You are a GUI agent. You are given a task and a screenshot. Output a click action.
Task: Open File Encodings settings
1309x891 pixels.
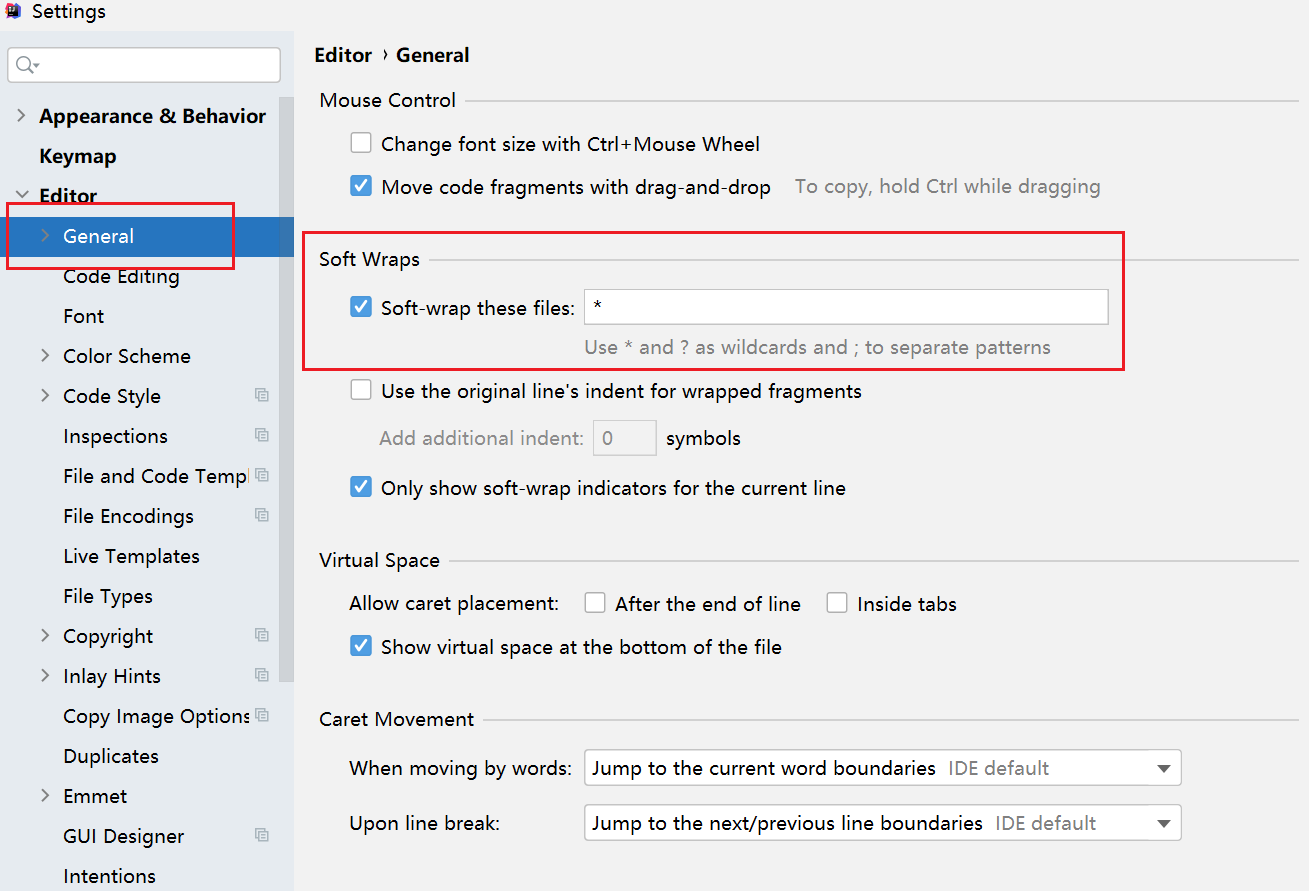[128, 516]
